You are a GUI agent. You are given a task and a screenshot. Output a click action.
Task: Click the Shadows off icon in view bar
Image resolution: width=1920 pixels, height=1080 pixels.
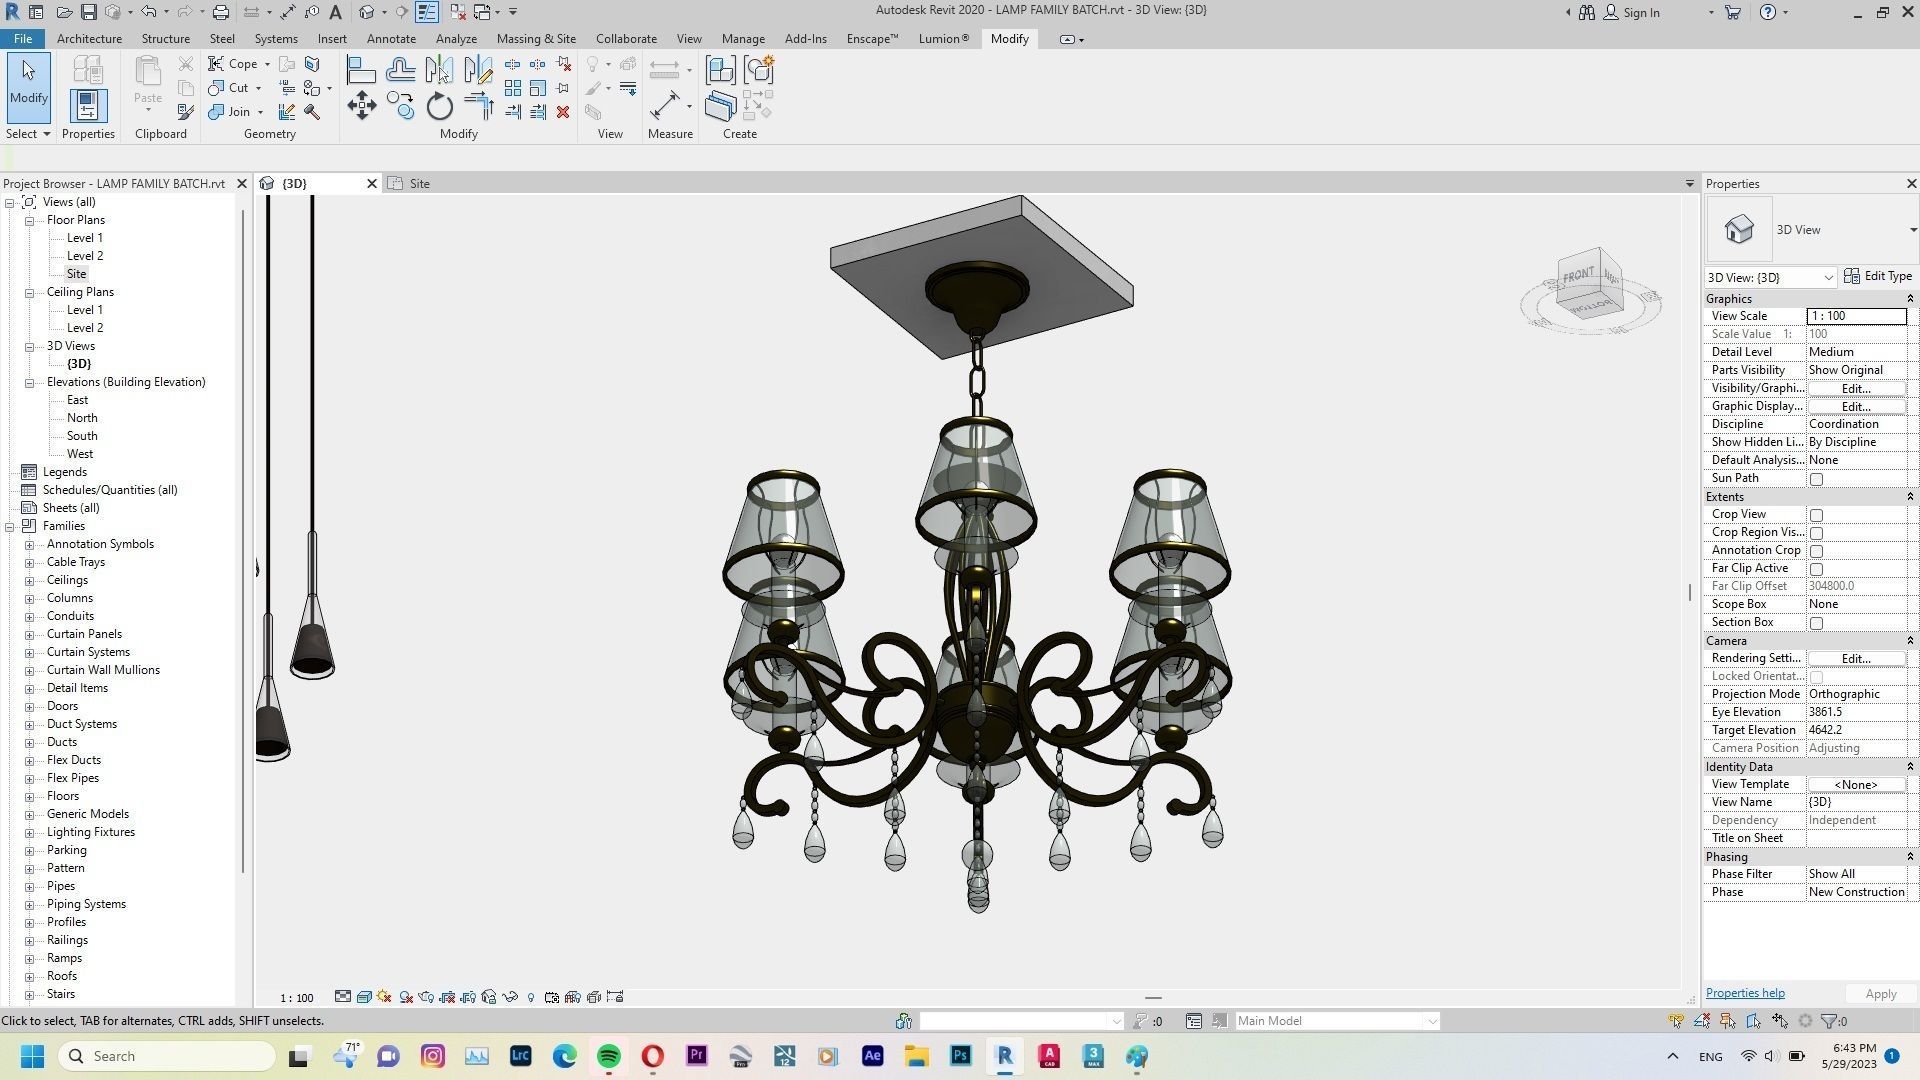[x=406, y=997]
